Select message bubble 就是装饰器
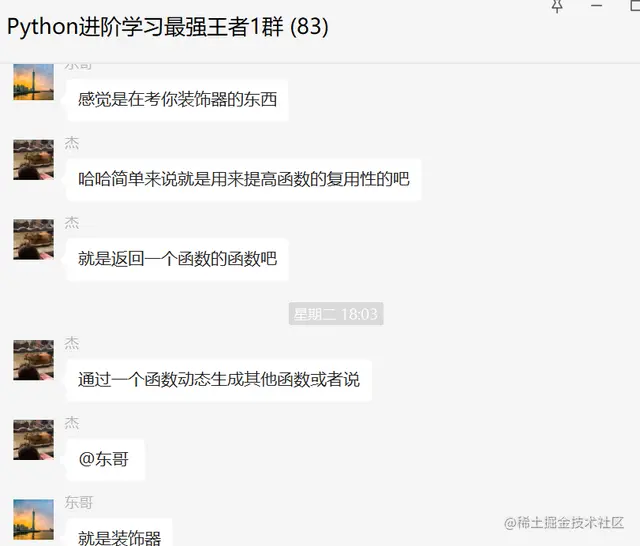Screen dimensions: 640x546 tap(119, 534)
